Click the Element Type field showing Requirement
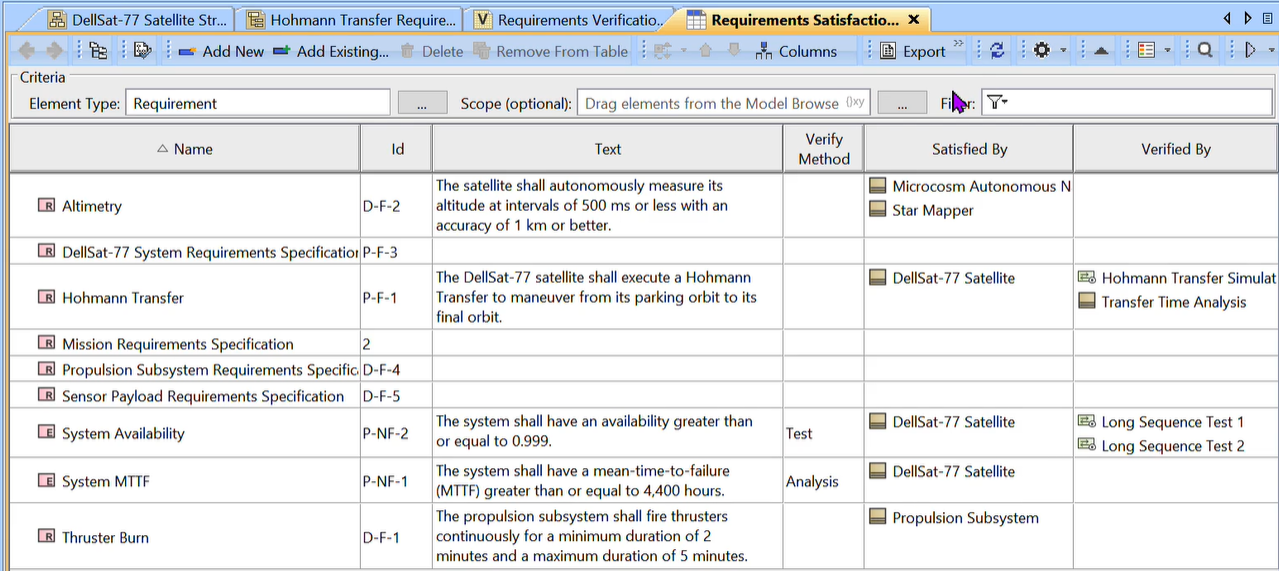This screenshot has height=571, width=1279. [x=258, y=103]
